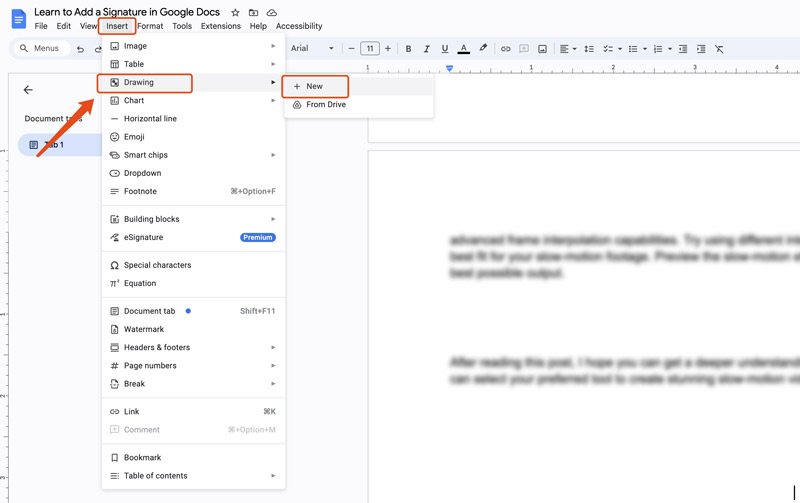This screenshot has width=800, height=503.
Task: Expand the Image submenu
Action: click(x=193, y=46)
